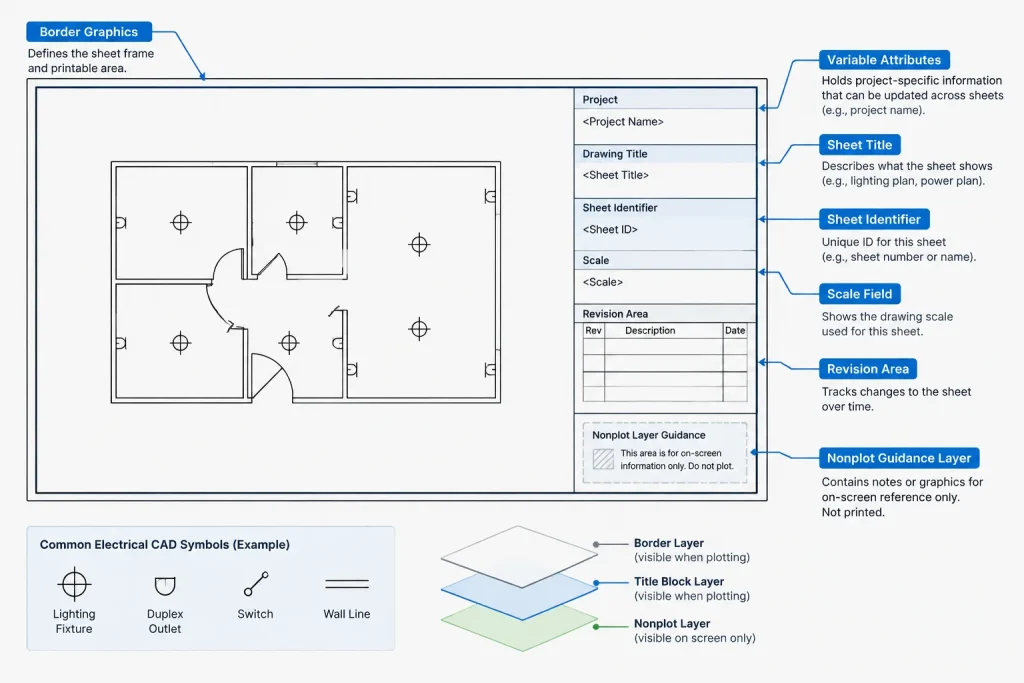Click the Title Block Layer text label
Viewport: 1024px width, 683px height.
[x=679, y=581]
